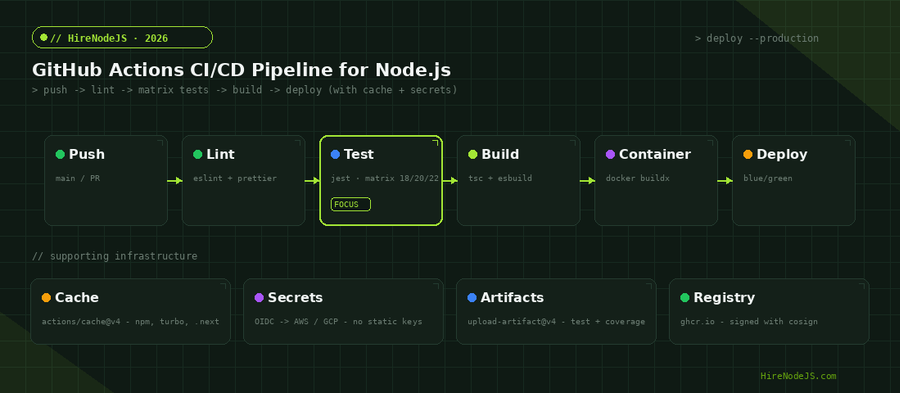Click the 'blue/green' text
The image size is (900, 393).
click(x=767, y=178)
